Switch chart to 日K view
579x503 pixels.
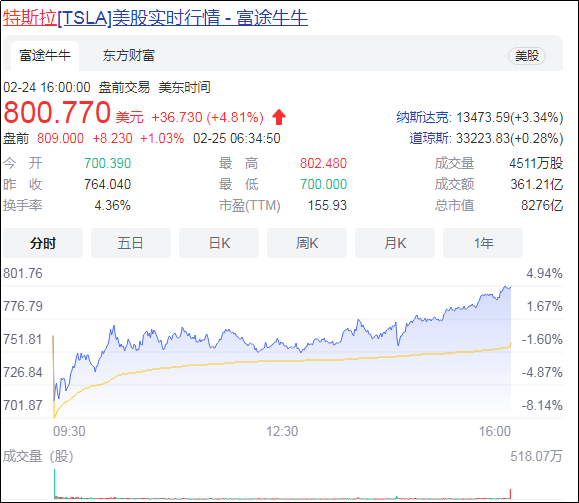[x=219, y=243]
